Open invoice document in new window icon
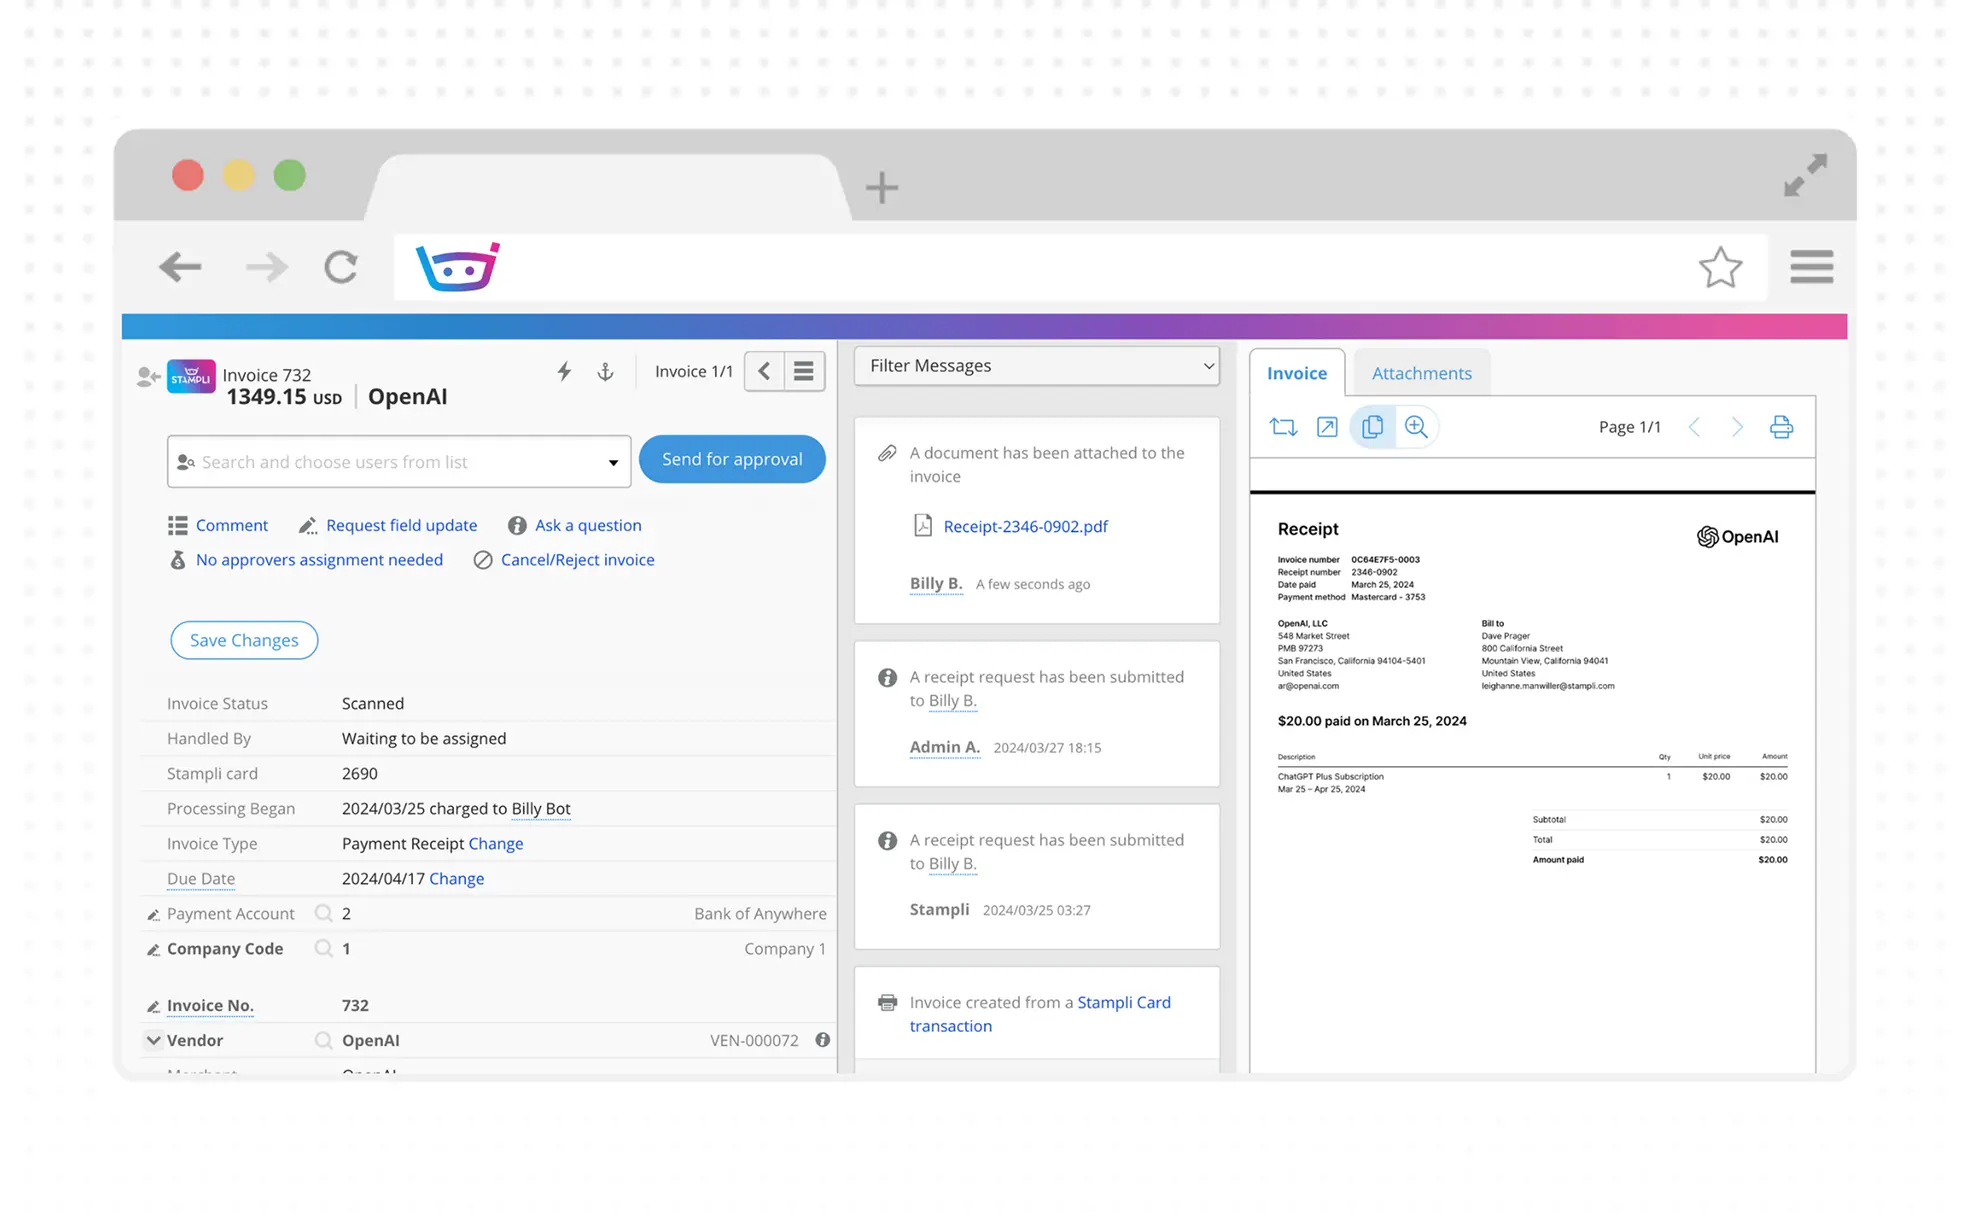Screen dimensions: 1969x1212 pyautogui.click(x=1327, y=427)
